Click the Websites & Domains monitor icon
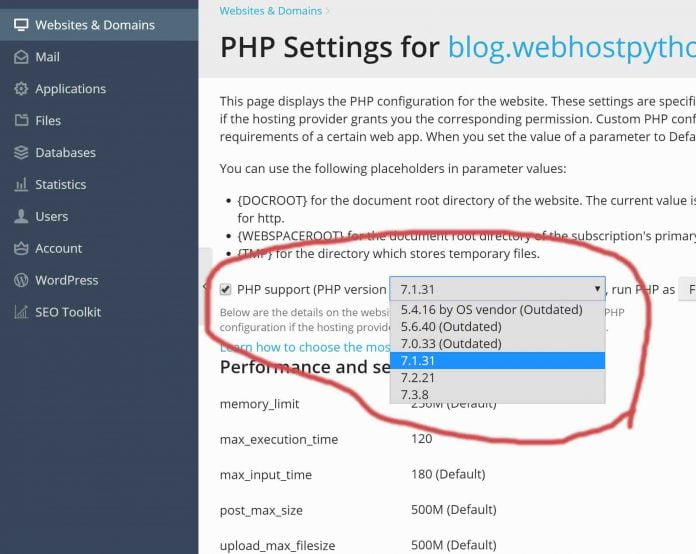Viewport: 696px width, 554px height. click(21, 25)
